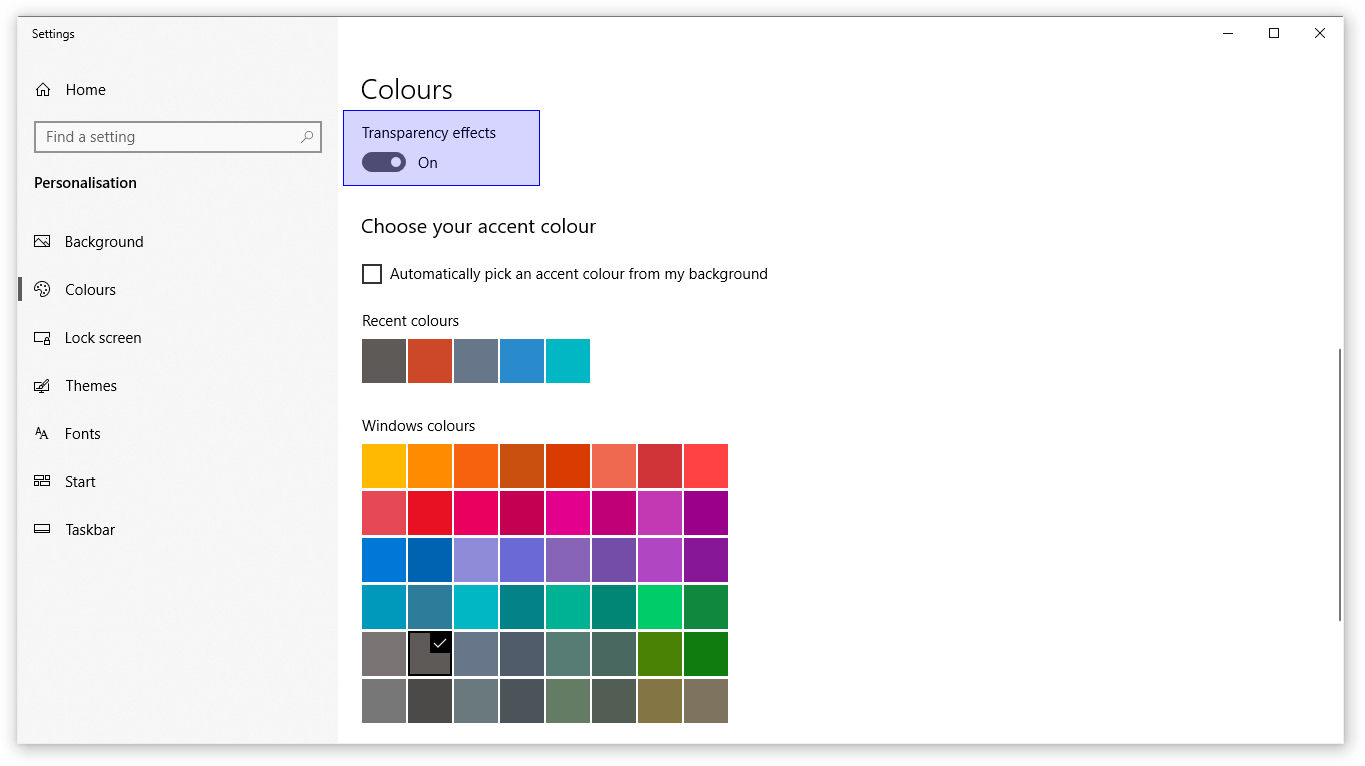1365x766 pixels.
Task: Click the Recent colours label
Action: point(411,321)
